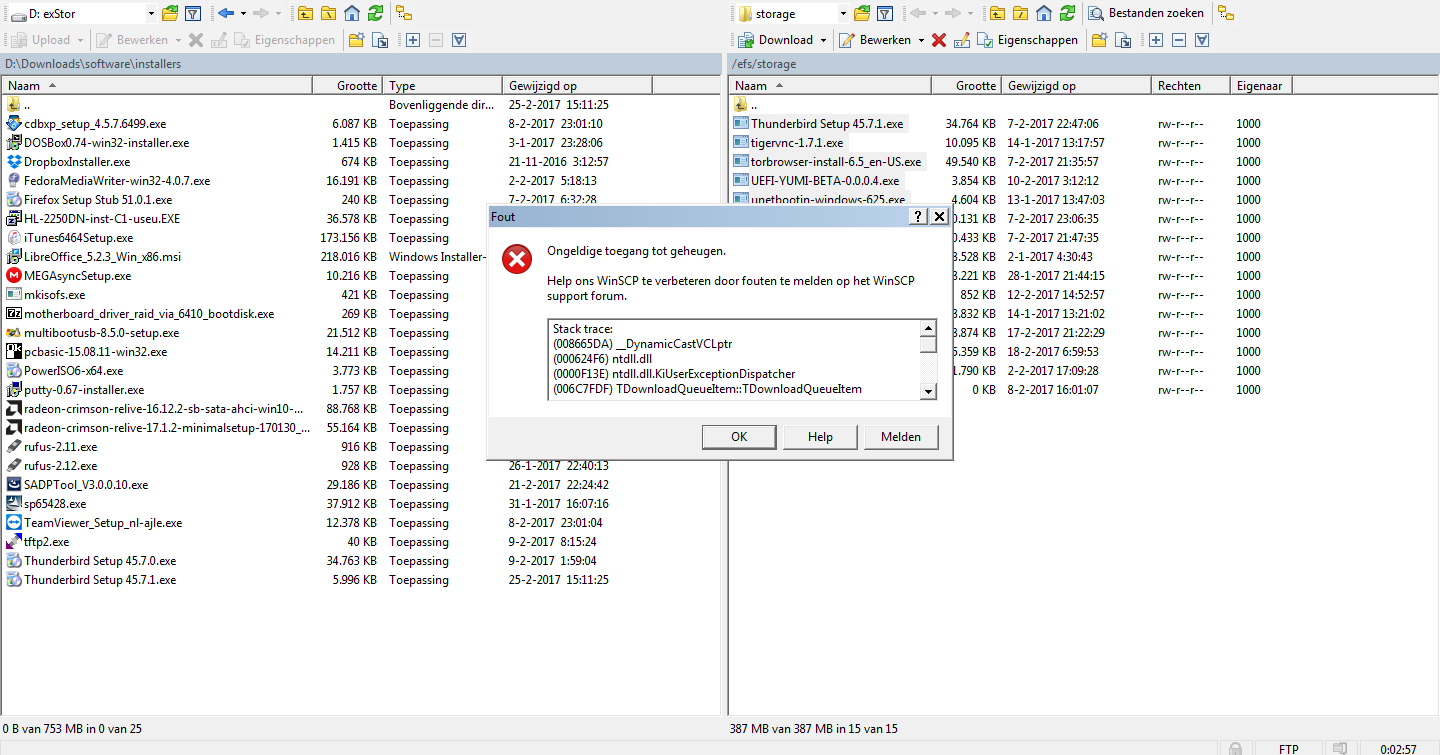The image size is (1440, 755).
Task: Dismiss the error dialog with OK
Action: (x=739, y=437)
